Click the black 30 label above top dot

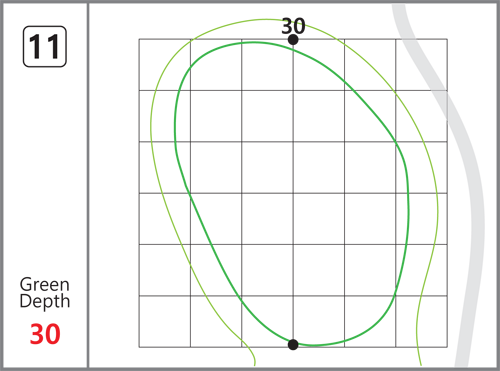click(293, 26)
